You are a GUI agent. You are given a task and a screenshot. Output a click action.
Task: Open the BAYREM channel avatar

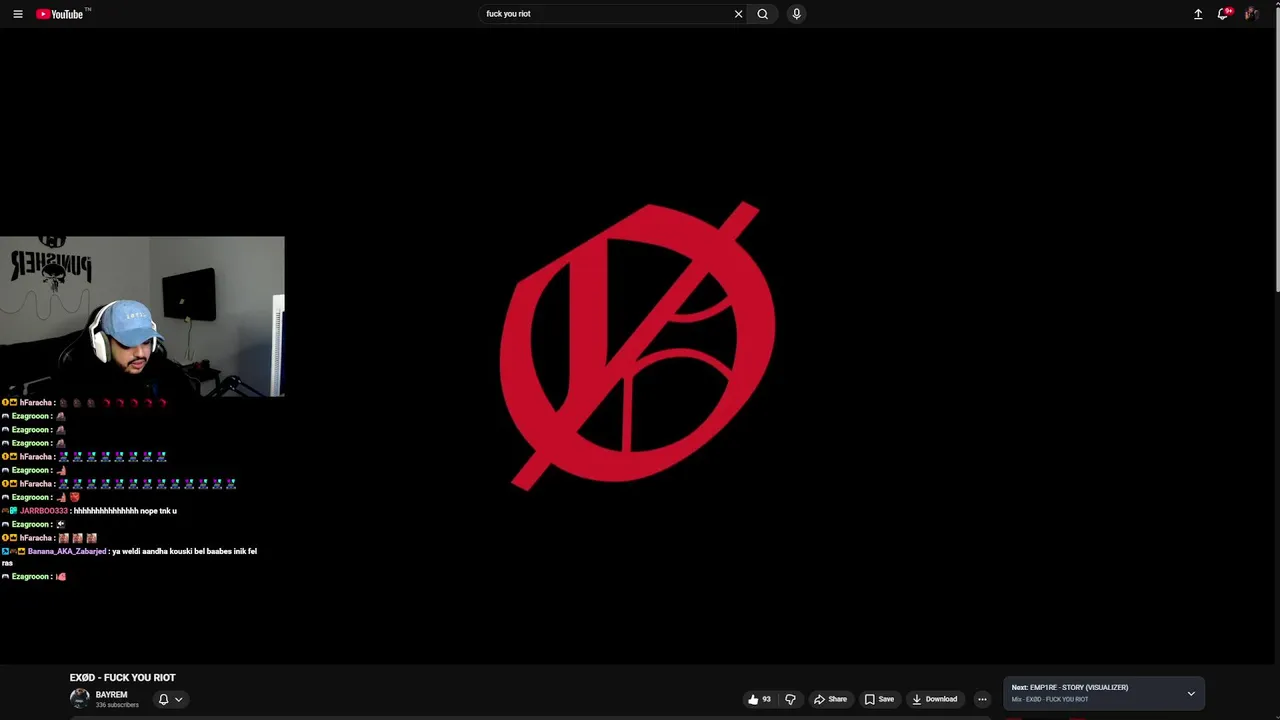tap(79, 698)
